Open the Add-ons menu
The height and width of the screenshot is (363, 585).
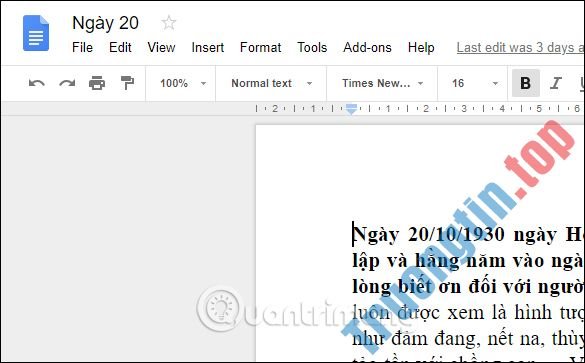[367, 48]
